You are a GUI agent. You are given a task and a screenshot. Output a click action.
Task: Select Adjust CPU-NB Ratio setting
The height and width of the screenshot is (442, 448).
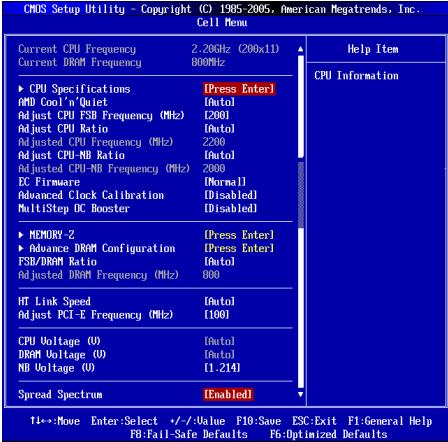[x=72, y=155]
